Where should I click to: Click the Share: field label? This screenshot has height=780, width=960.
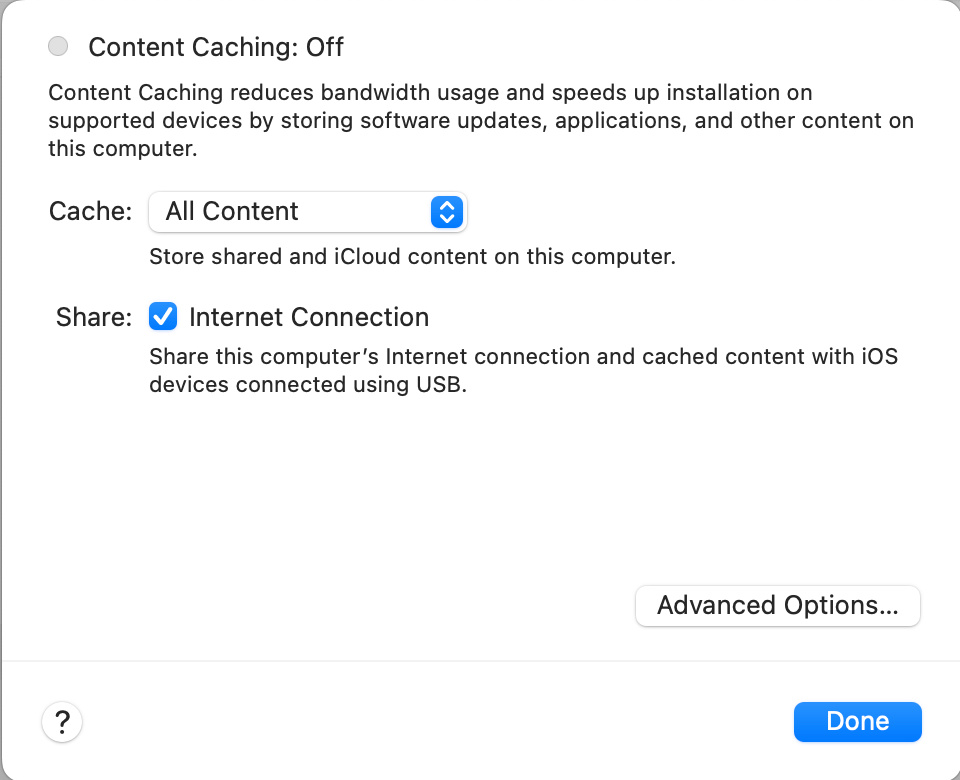94,317
